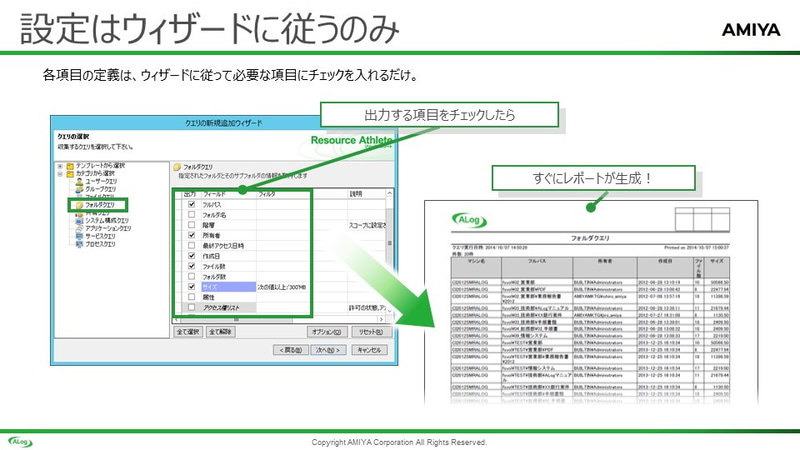Check the 最終アクセス日時 output checkbox

coord(192,245)
